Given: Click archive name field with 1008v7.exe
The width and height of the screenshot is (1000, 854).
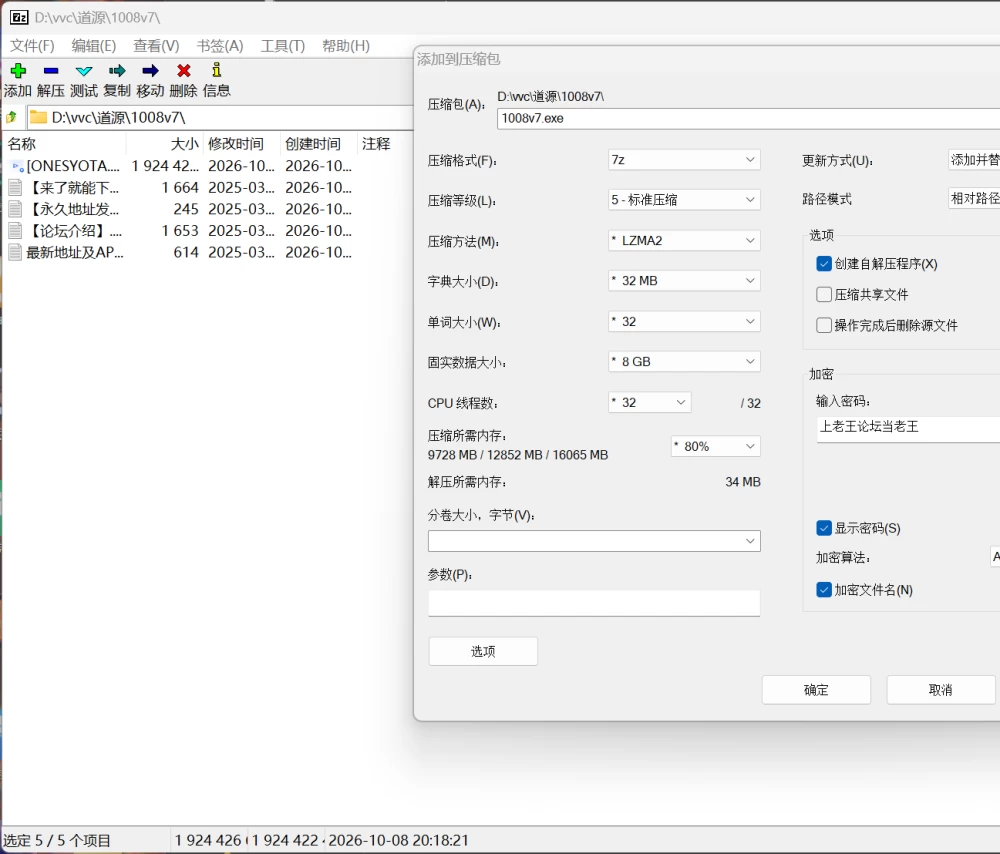Looking at the screenshot, I should [x=748, y=118].
